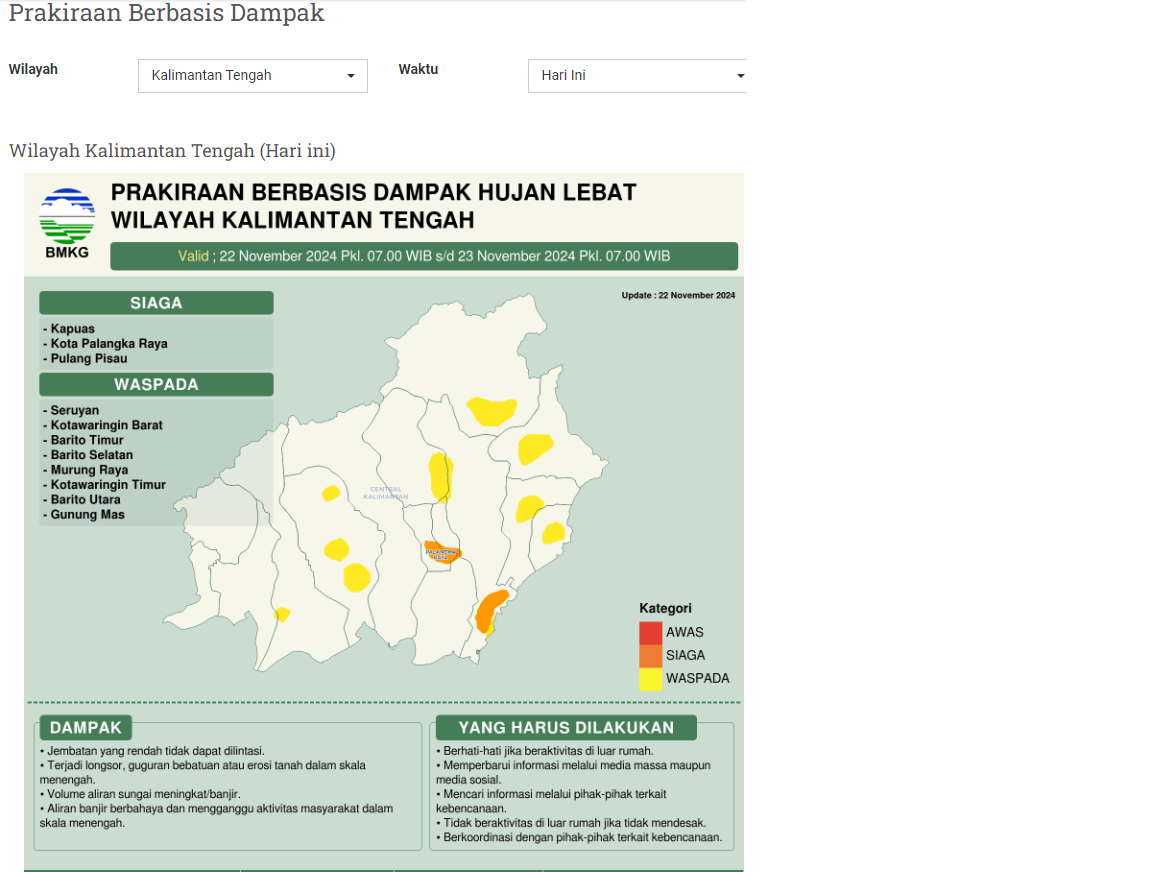1152x872 pixels.
Task: Click 'Tidak beraktivitas di luar rumah jika tidak mendesak.'
Action: click(x=571, y=823)
